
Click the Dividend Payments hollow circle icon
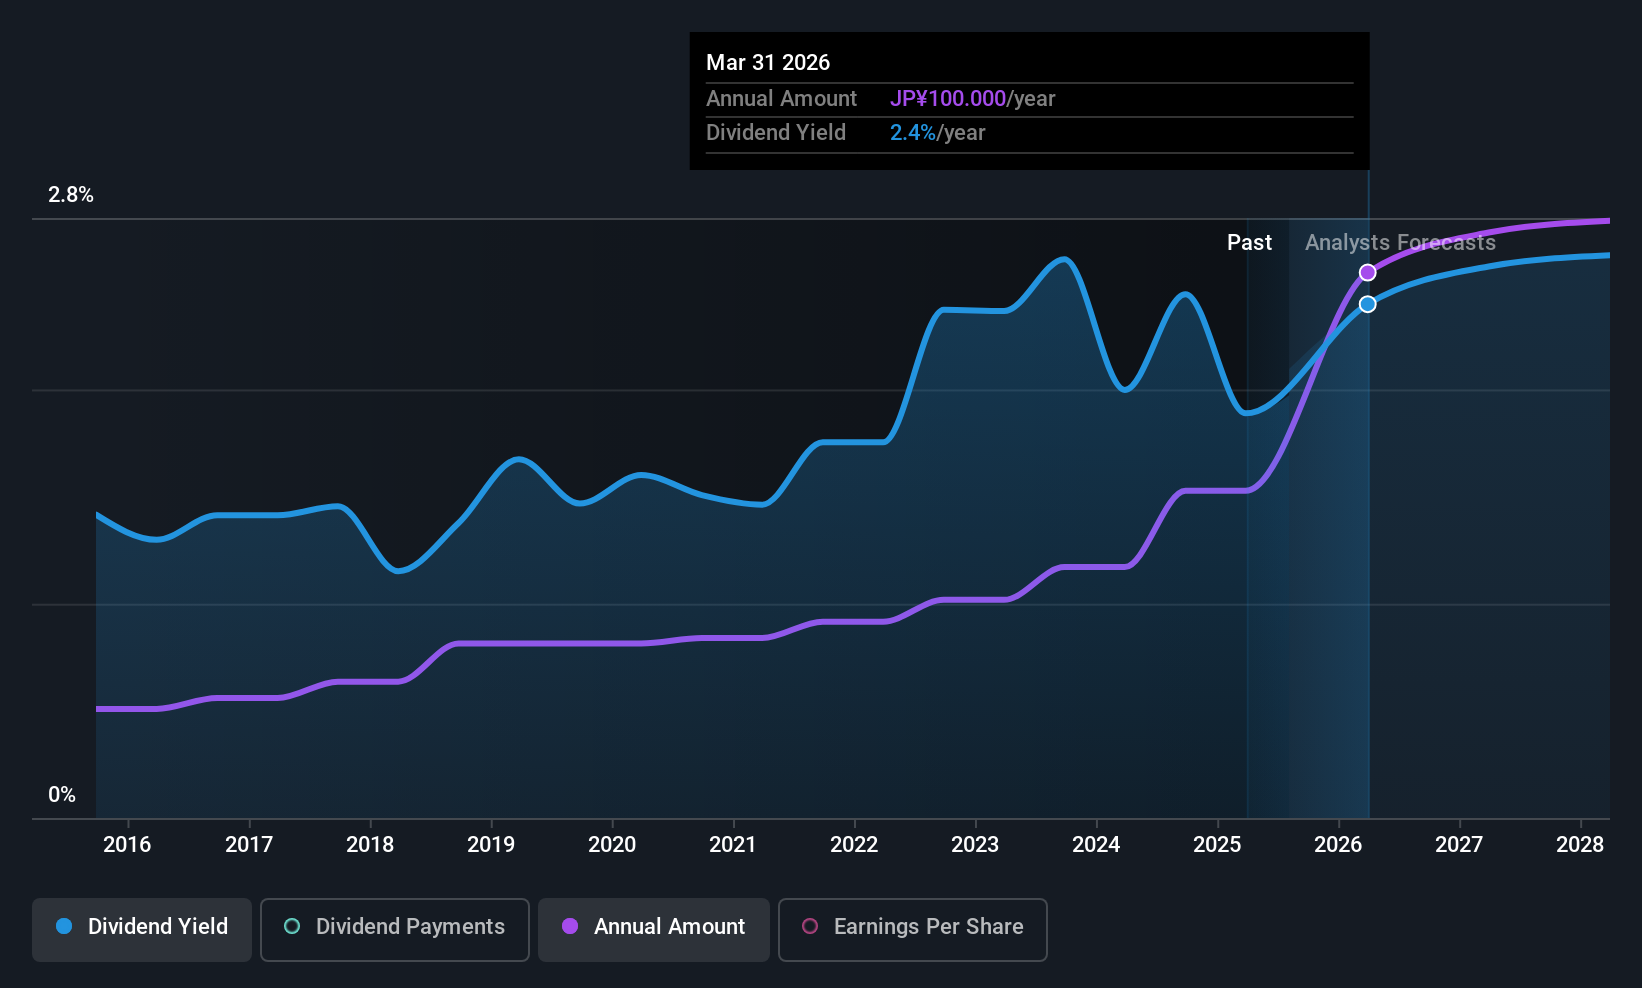pyautogui.click(x=291, y=927)
